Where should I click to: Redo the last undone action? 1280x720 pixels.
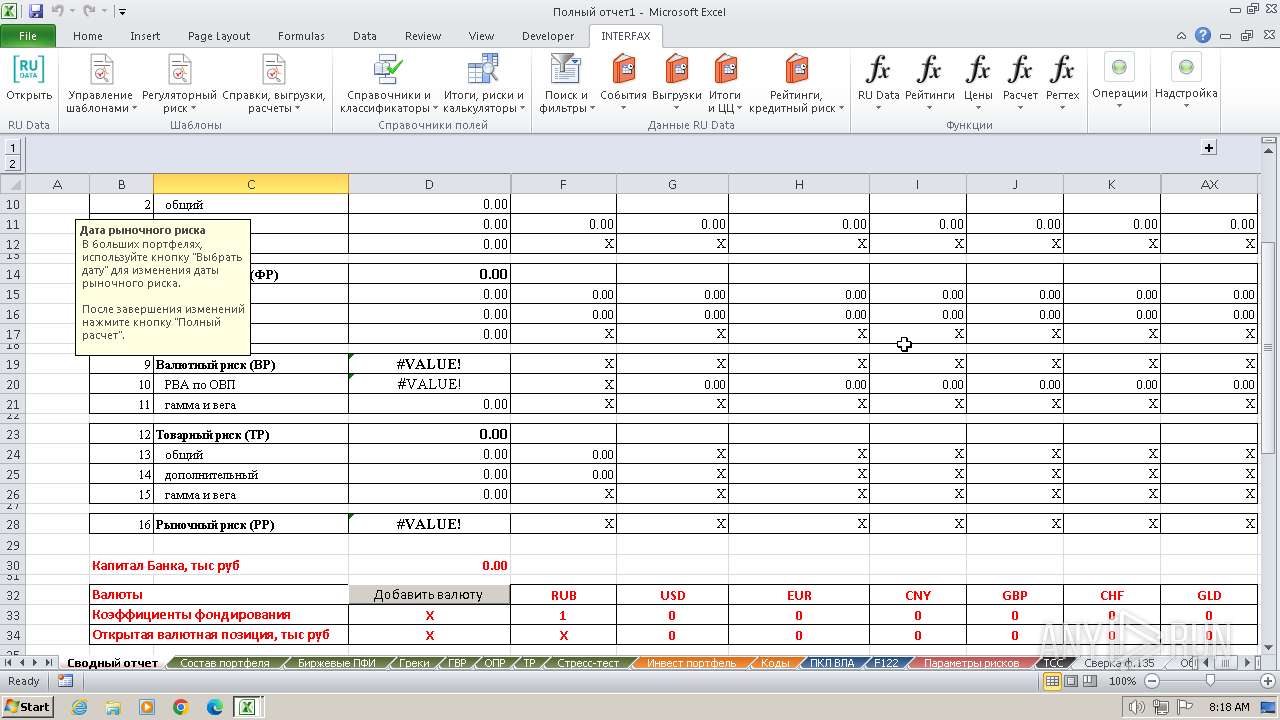[x=89, y=12]
